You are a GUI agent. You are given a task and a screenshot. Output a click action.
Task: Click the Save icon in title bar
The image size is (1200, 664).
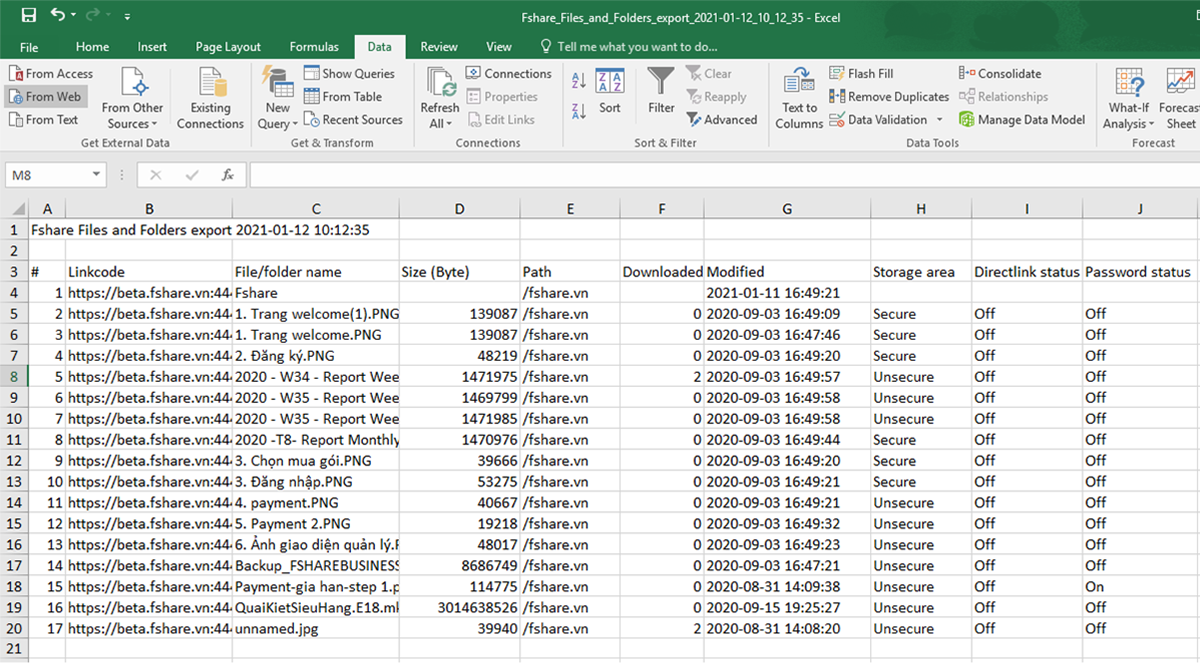28,16
